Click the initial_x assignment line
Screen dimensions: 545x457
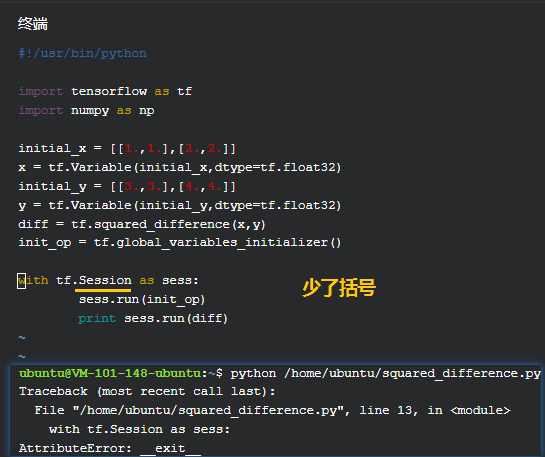click(127, 149)
